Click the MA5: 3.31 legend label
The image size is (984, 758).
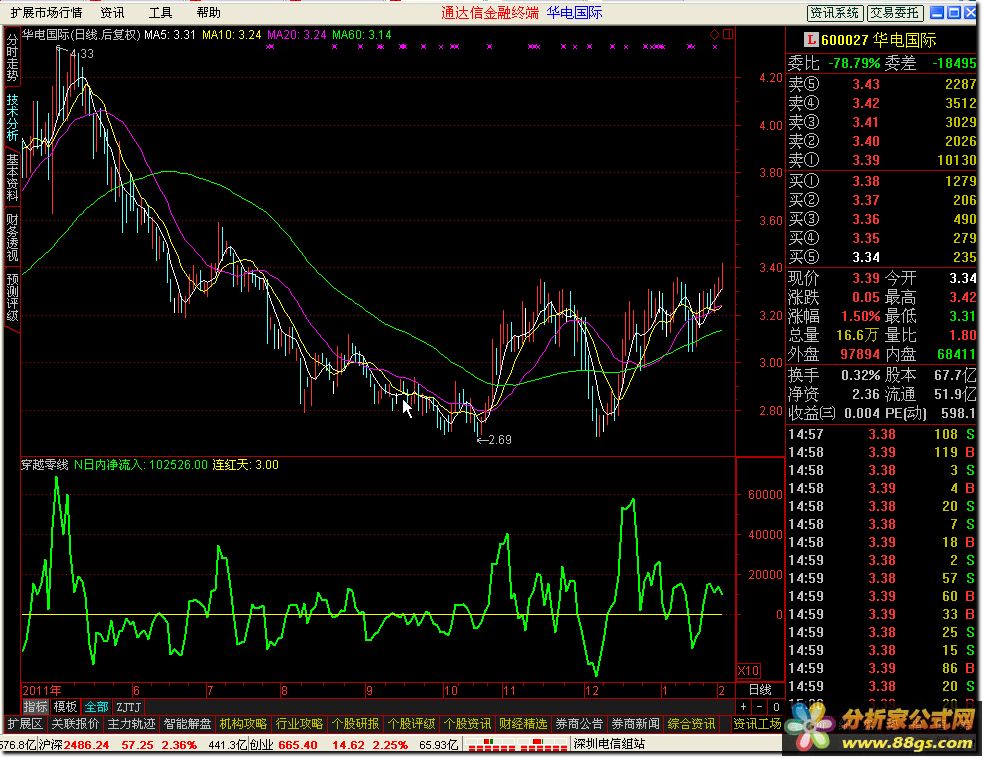[x=170, y=35]
